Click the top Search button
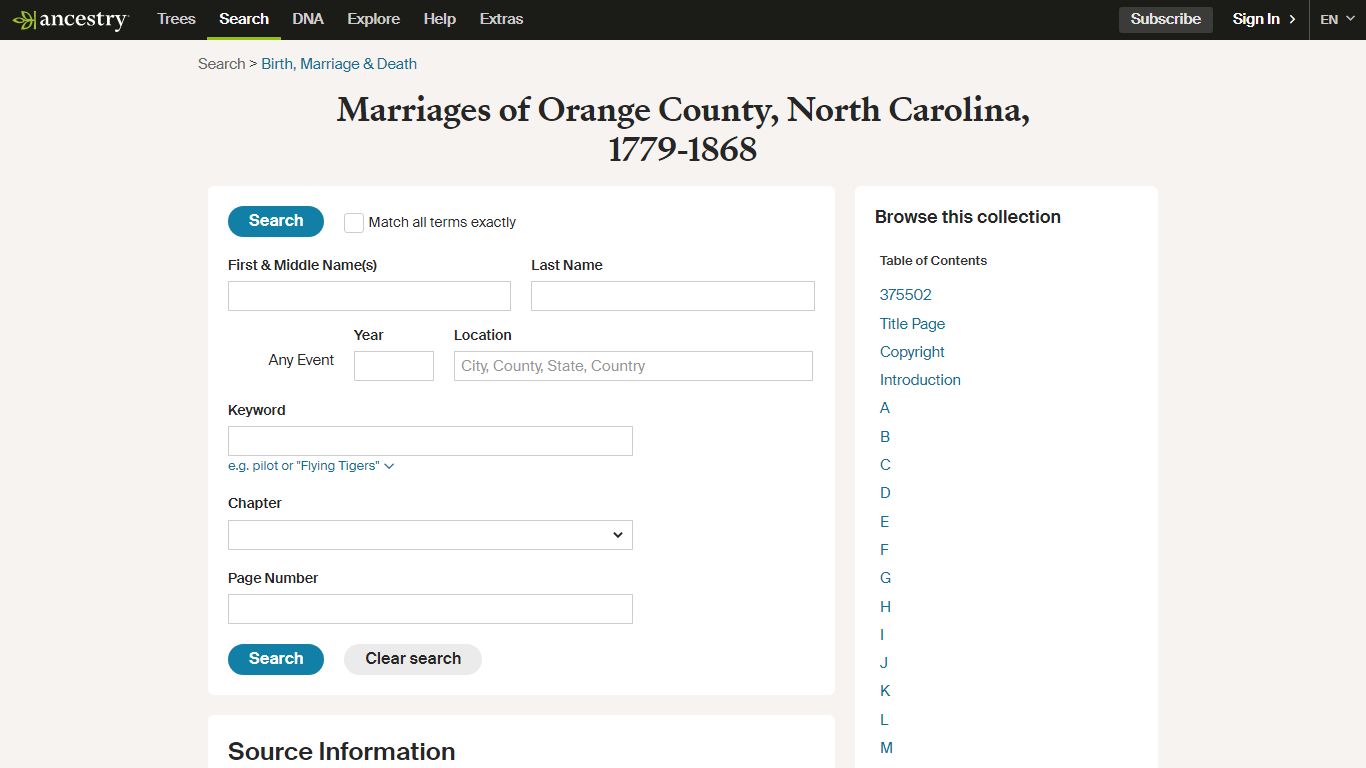The width and height of the screenshot is (1366, 768). pyautogui.click(x=276, y=221)
